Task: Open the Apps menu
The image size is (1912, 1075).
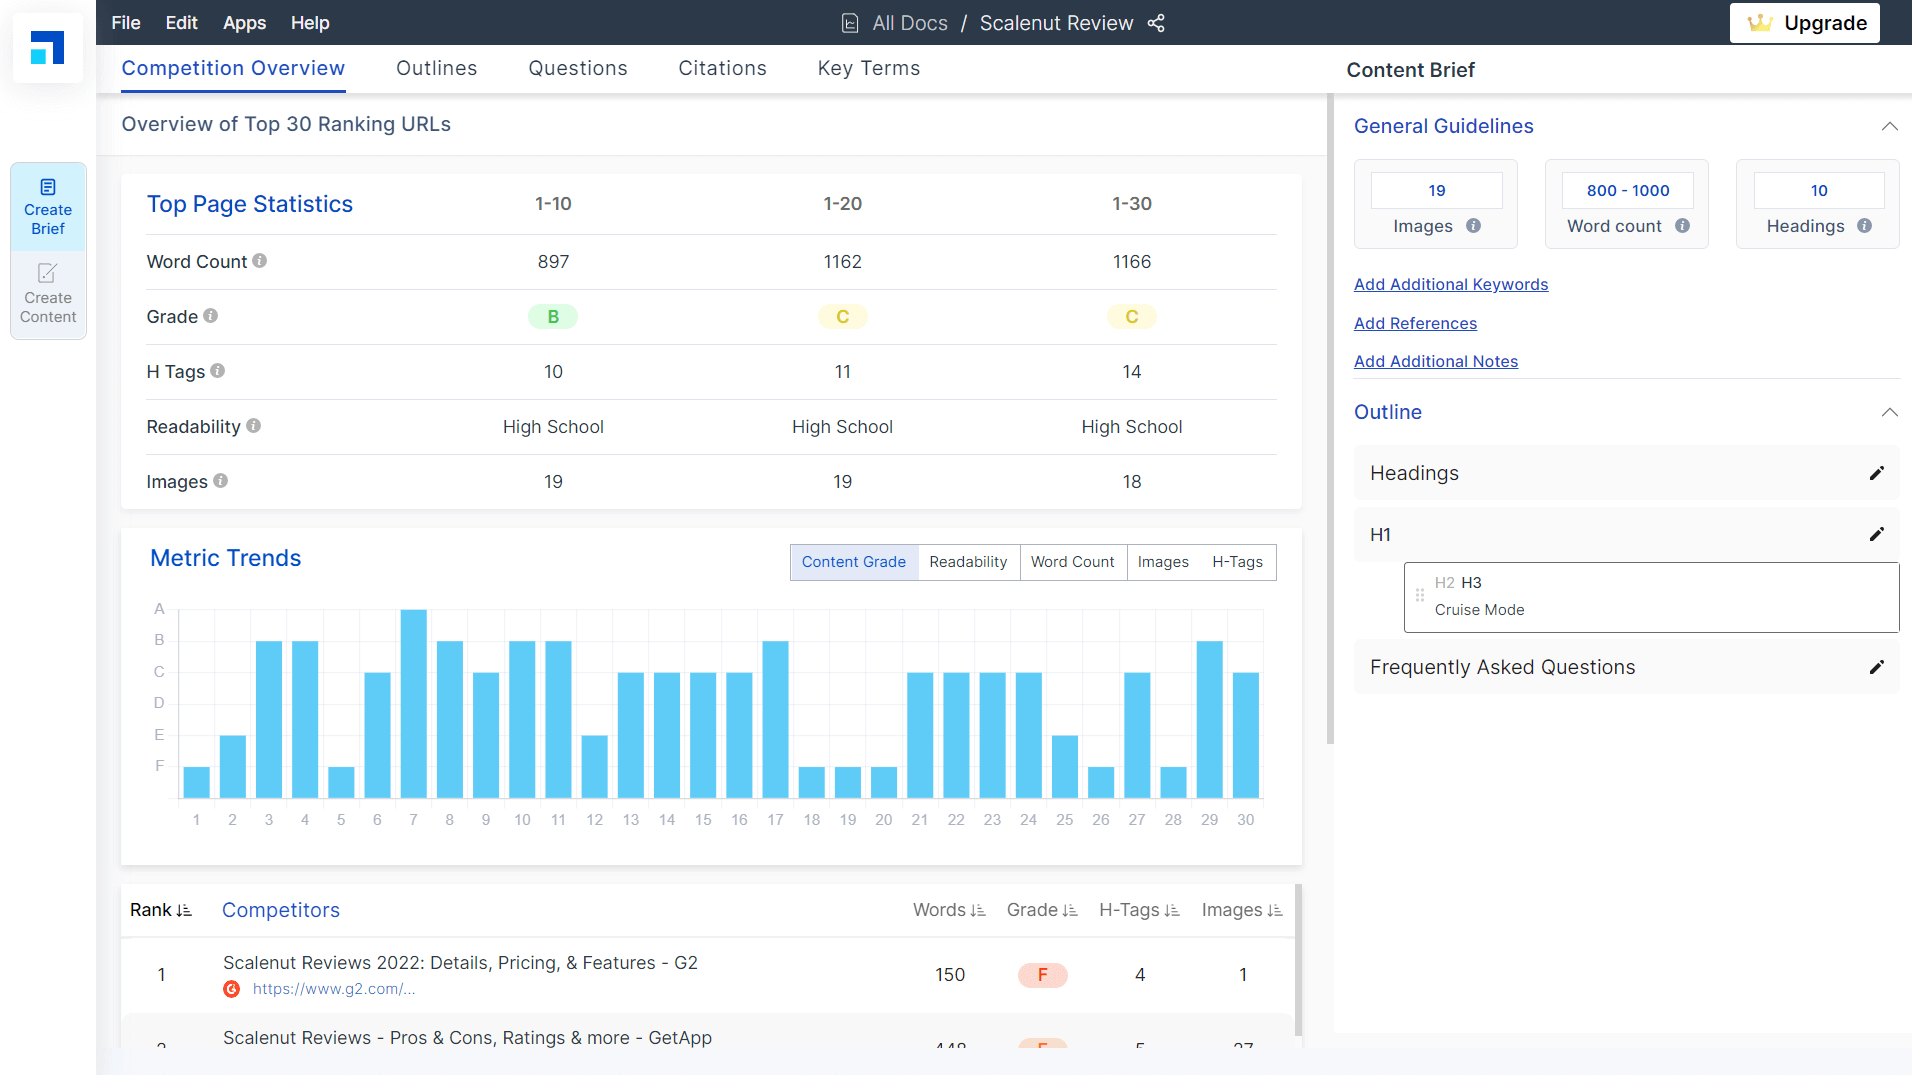Action: (x=244, y=23)
